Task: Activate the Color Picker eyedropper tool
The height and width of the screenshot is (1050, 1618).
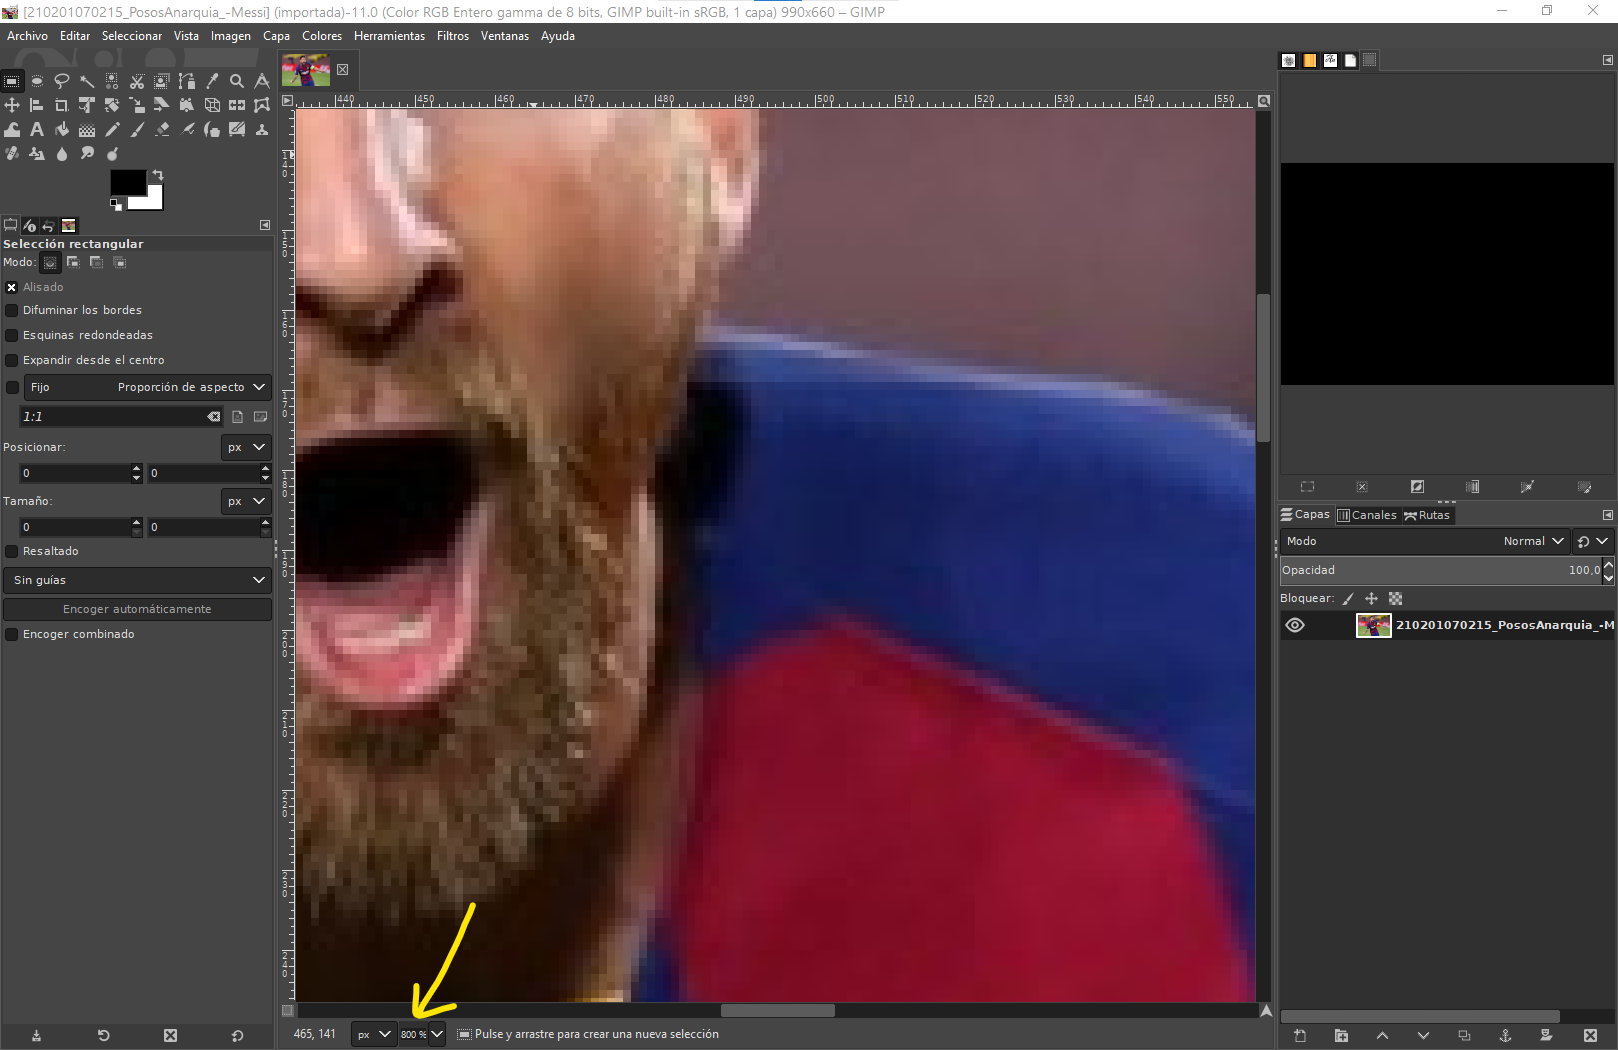Action: pos(212,81)
